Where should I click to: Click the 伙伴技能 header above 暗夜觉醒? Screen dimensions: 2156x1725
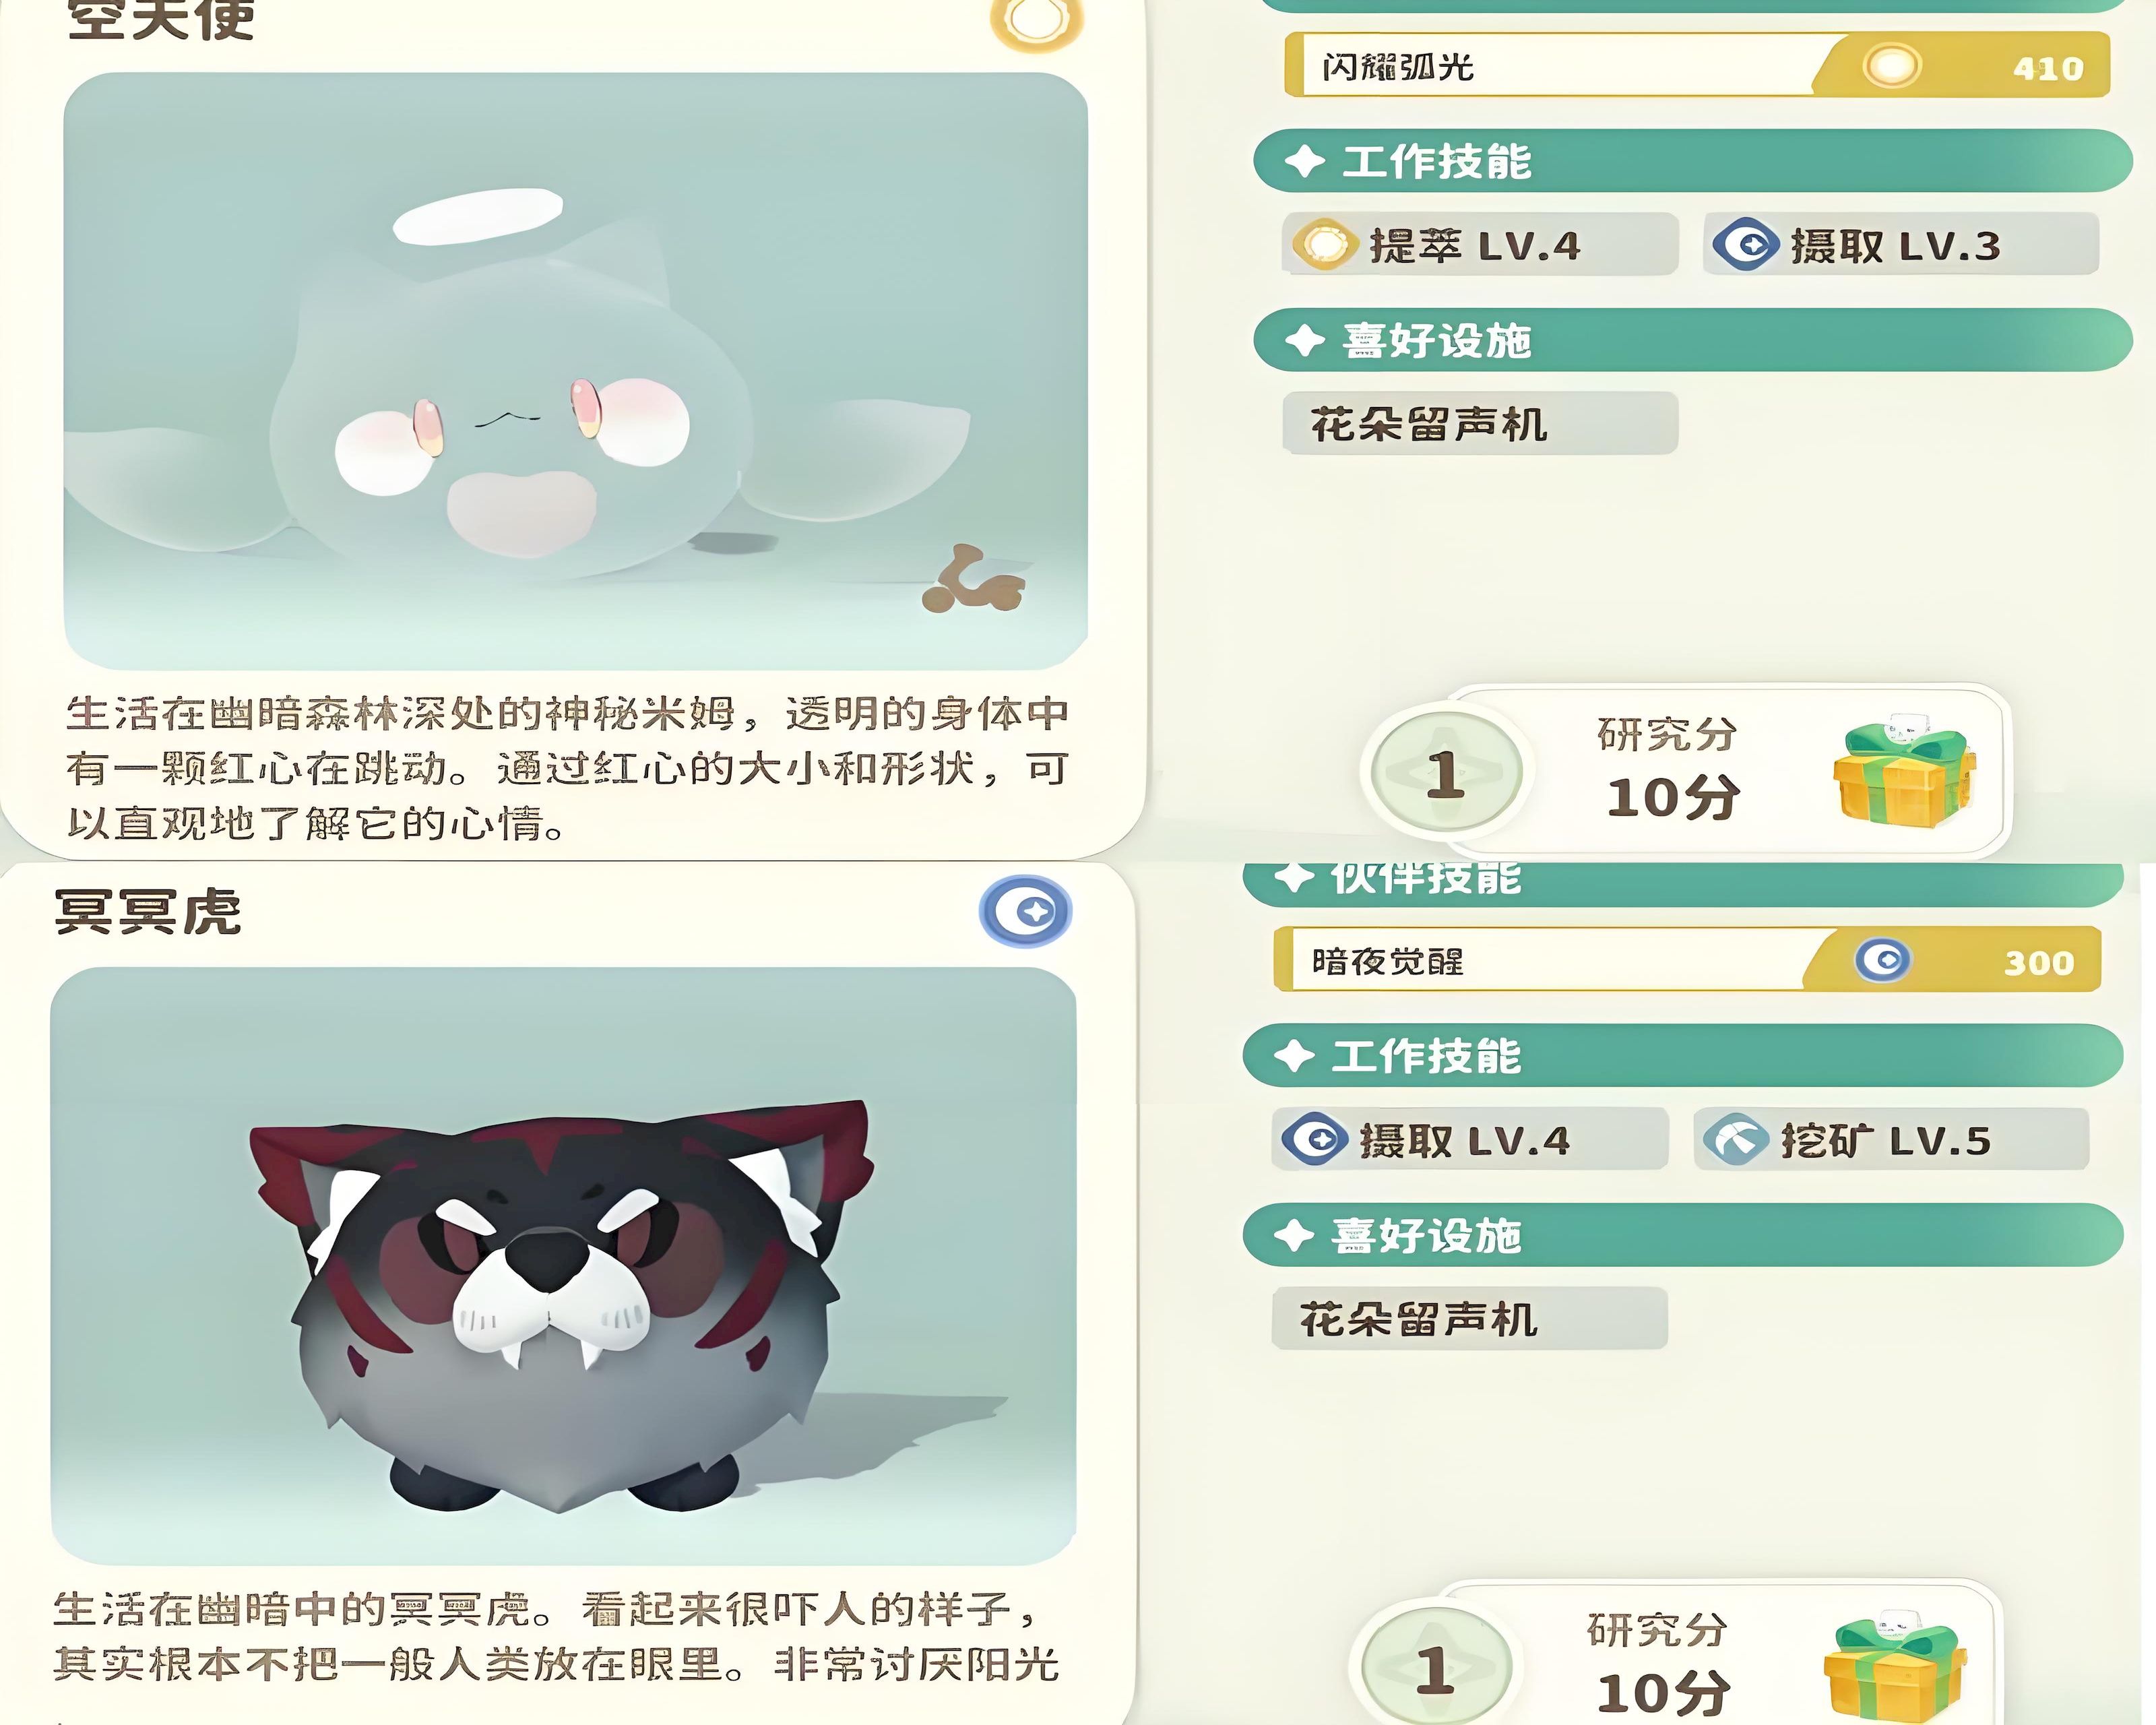[1683, 883]
